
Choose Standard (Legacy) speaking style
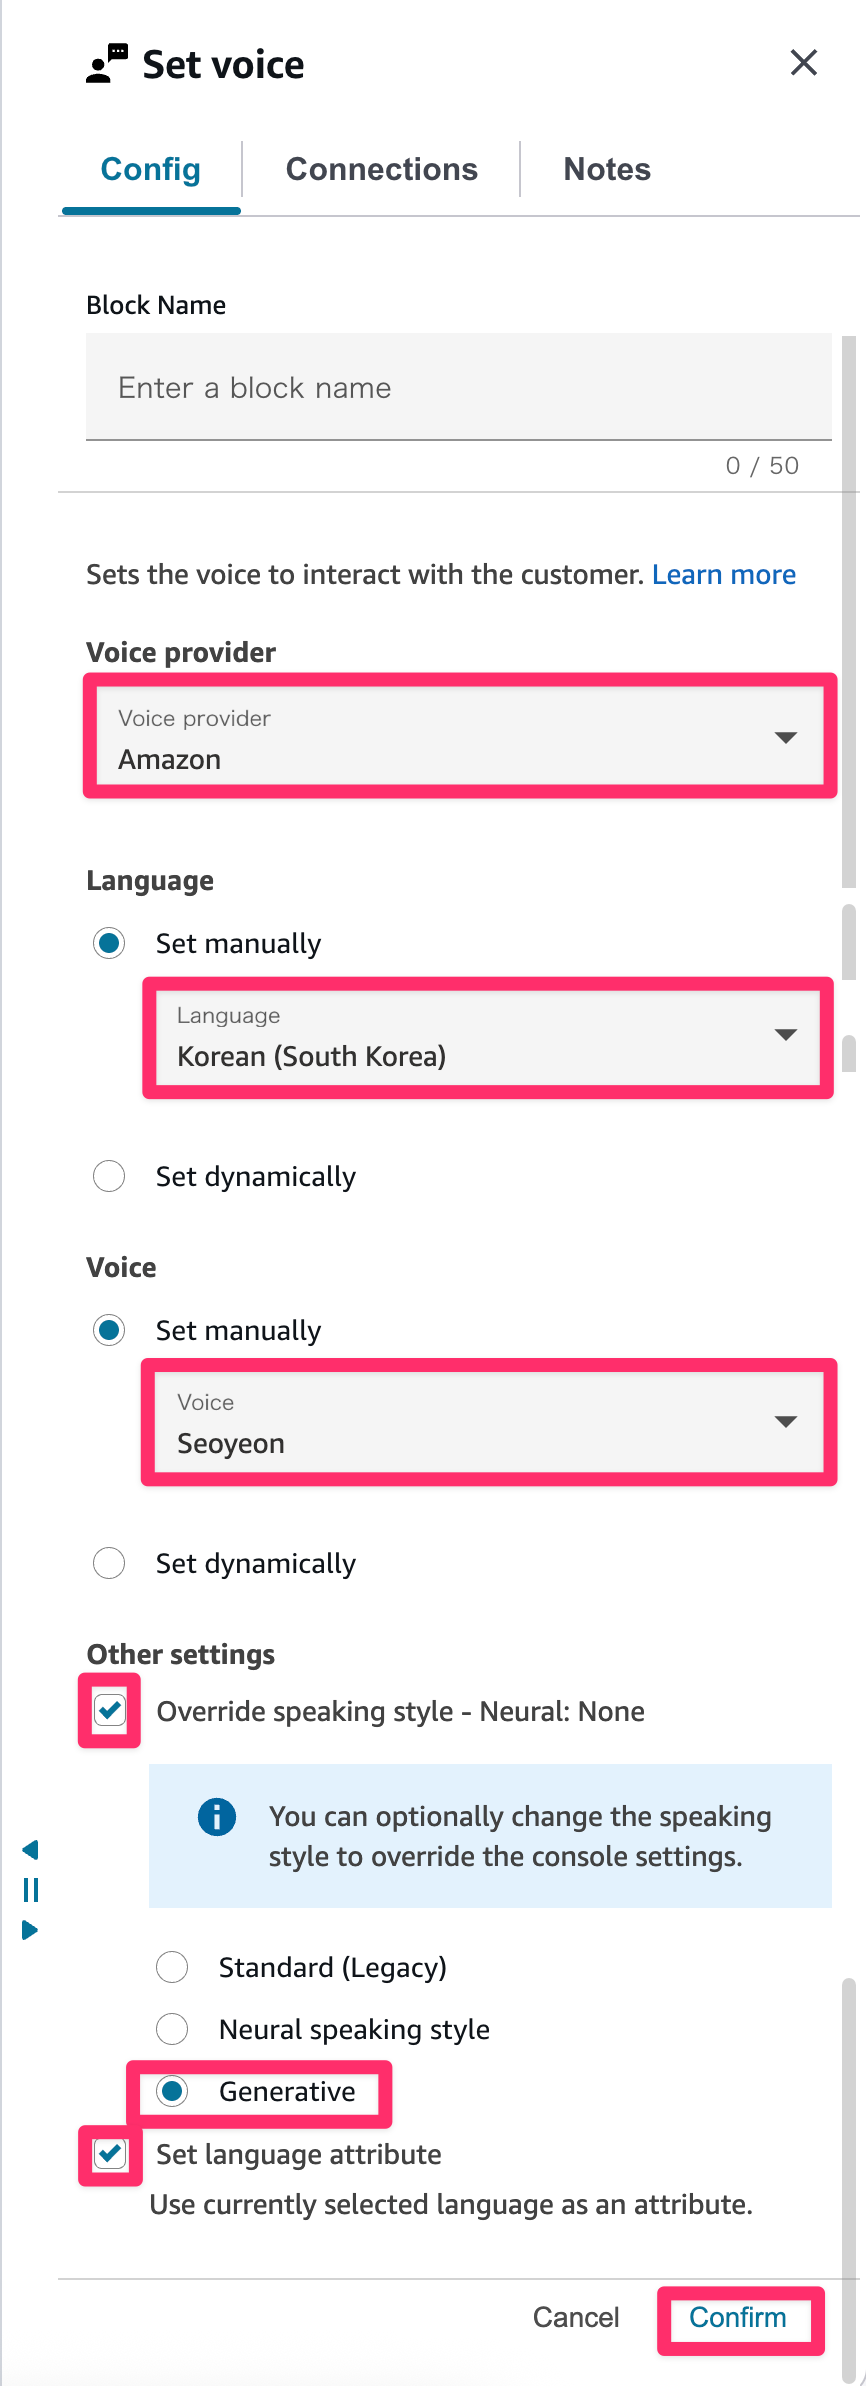coord(173,1967)
